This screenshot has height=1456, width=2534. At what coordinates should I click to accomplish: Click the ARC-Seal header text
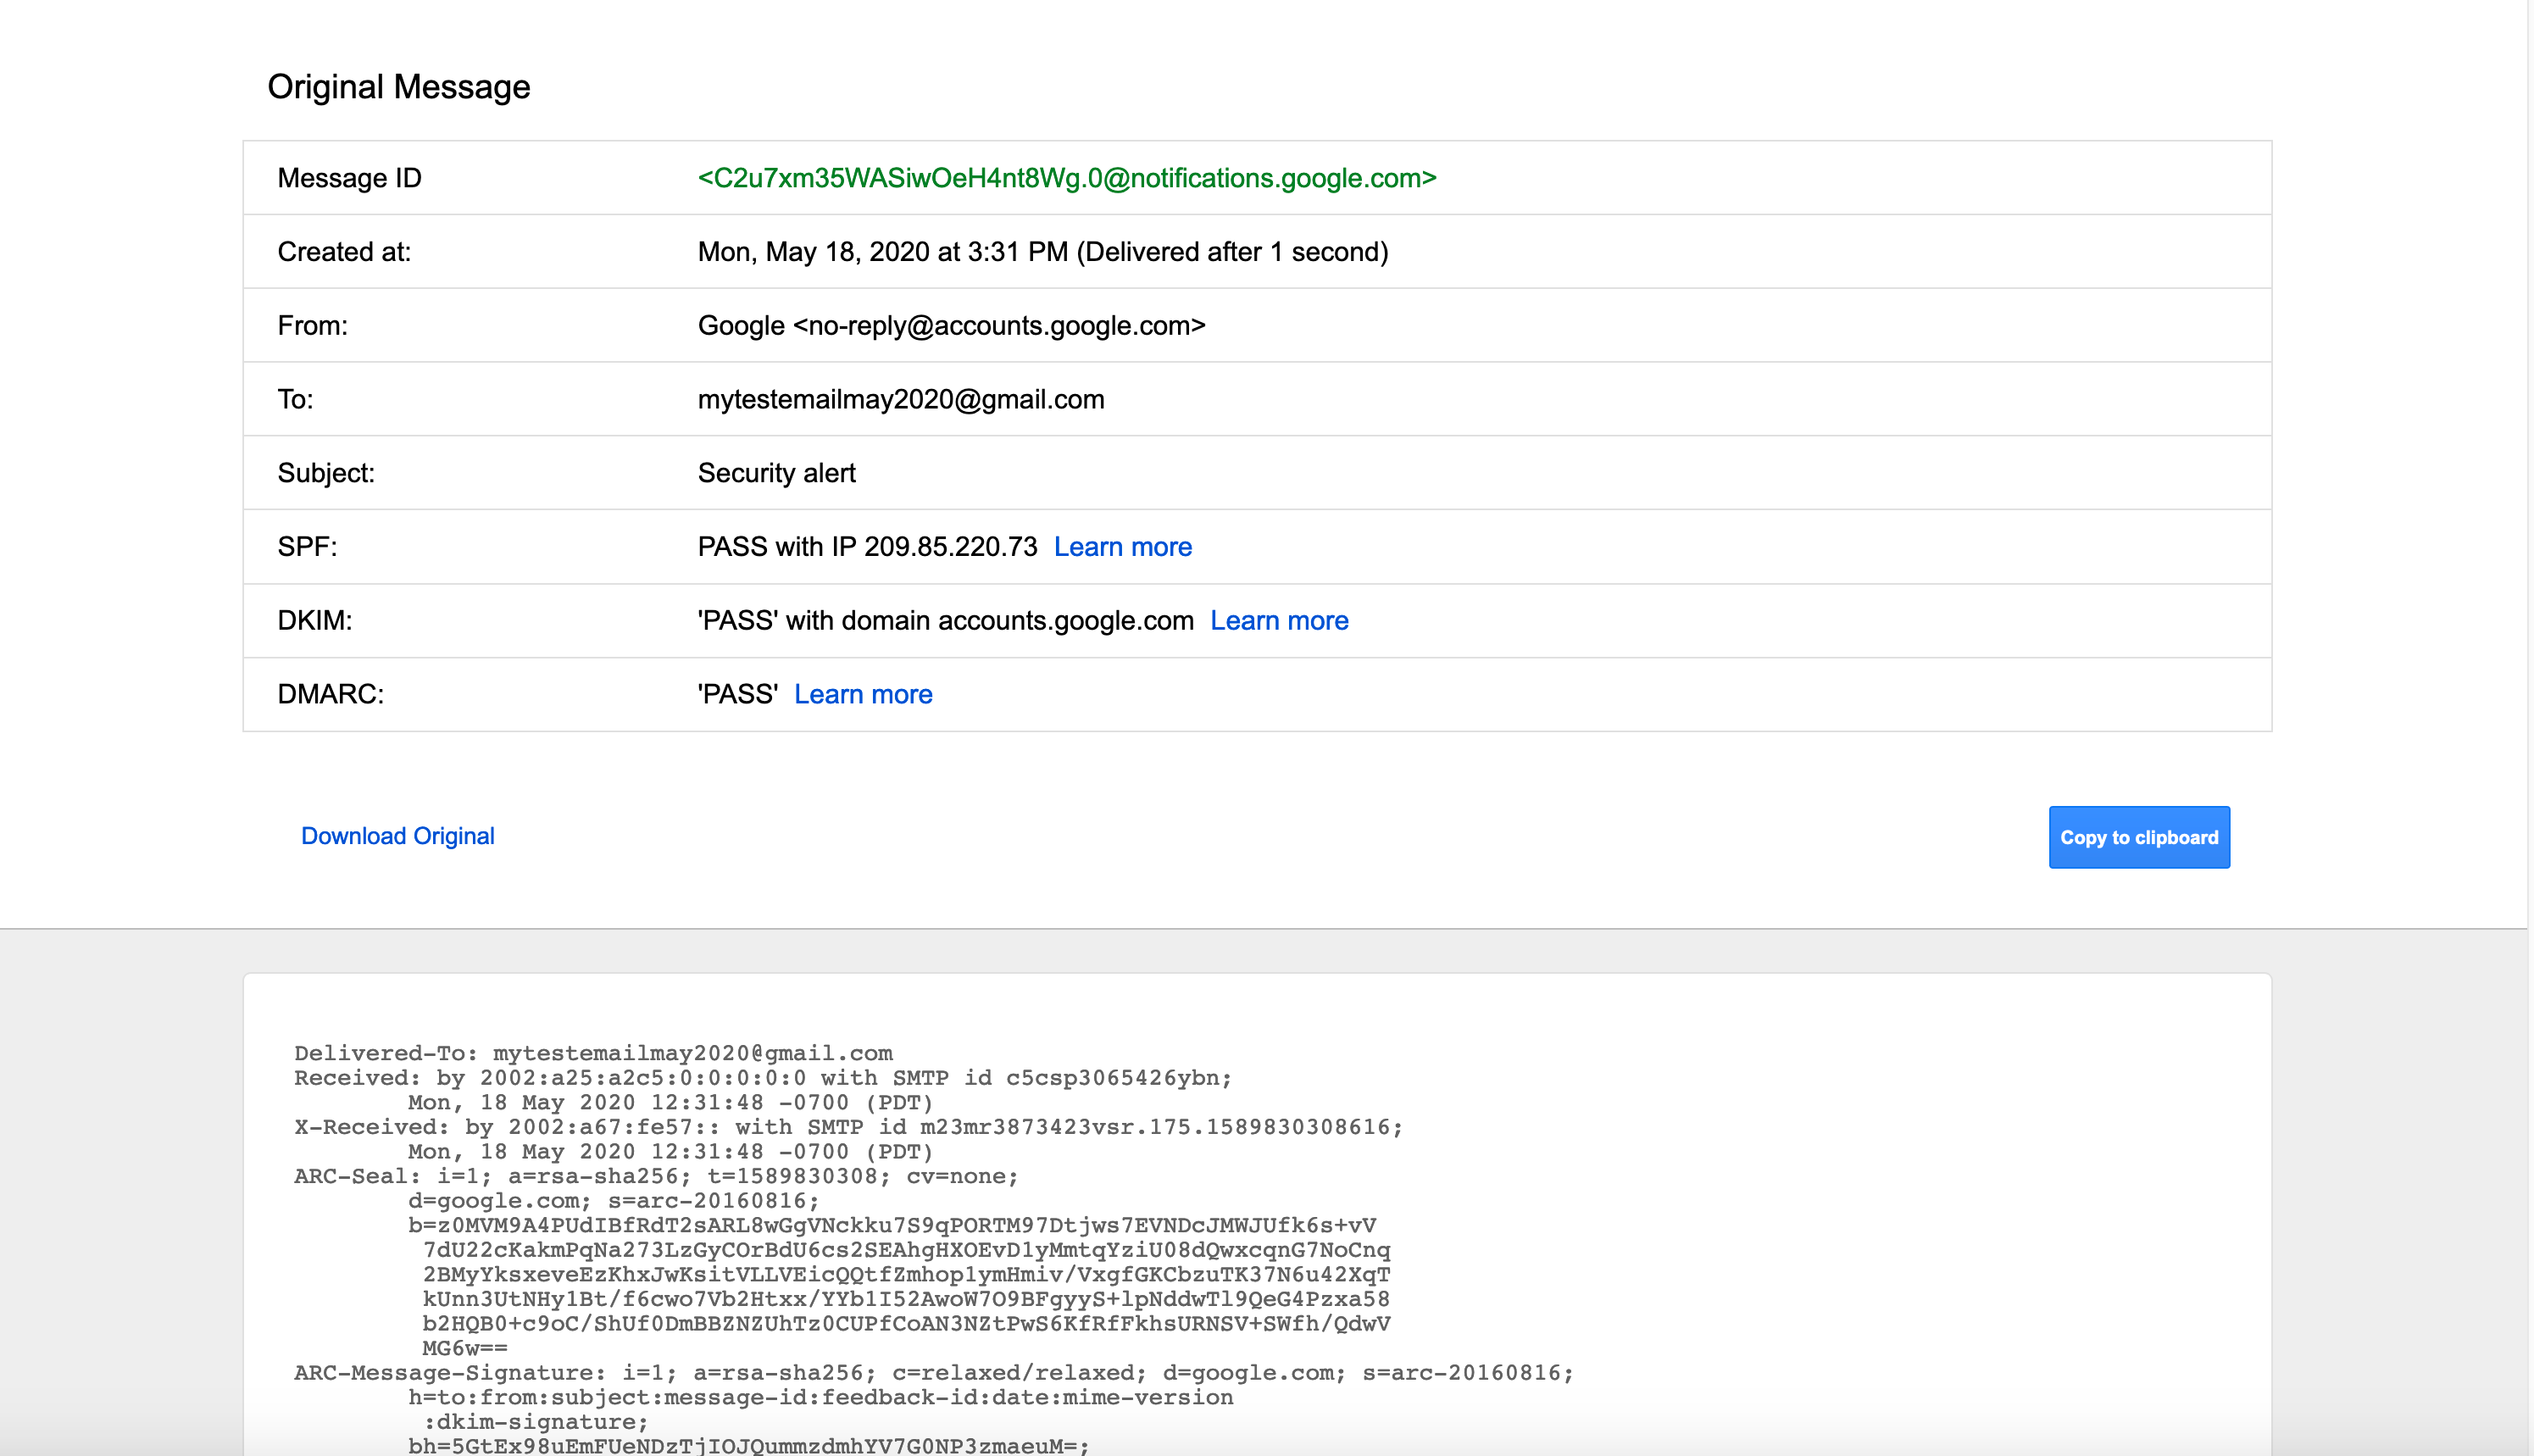click(x=655, y=1176)
